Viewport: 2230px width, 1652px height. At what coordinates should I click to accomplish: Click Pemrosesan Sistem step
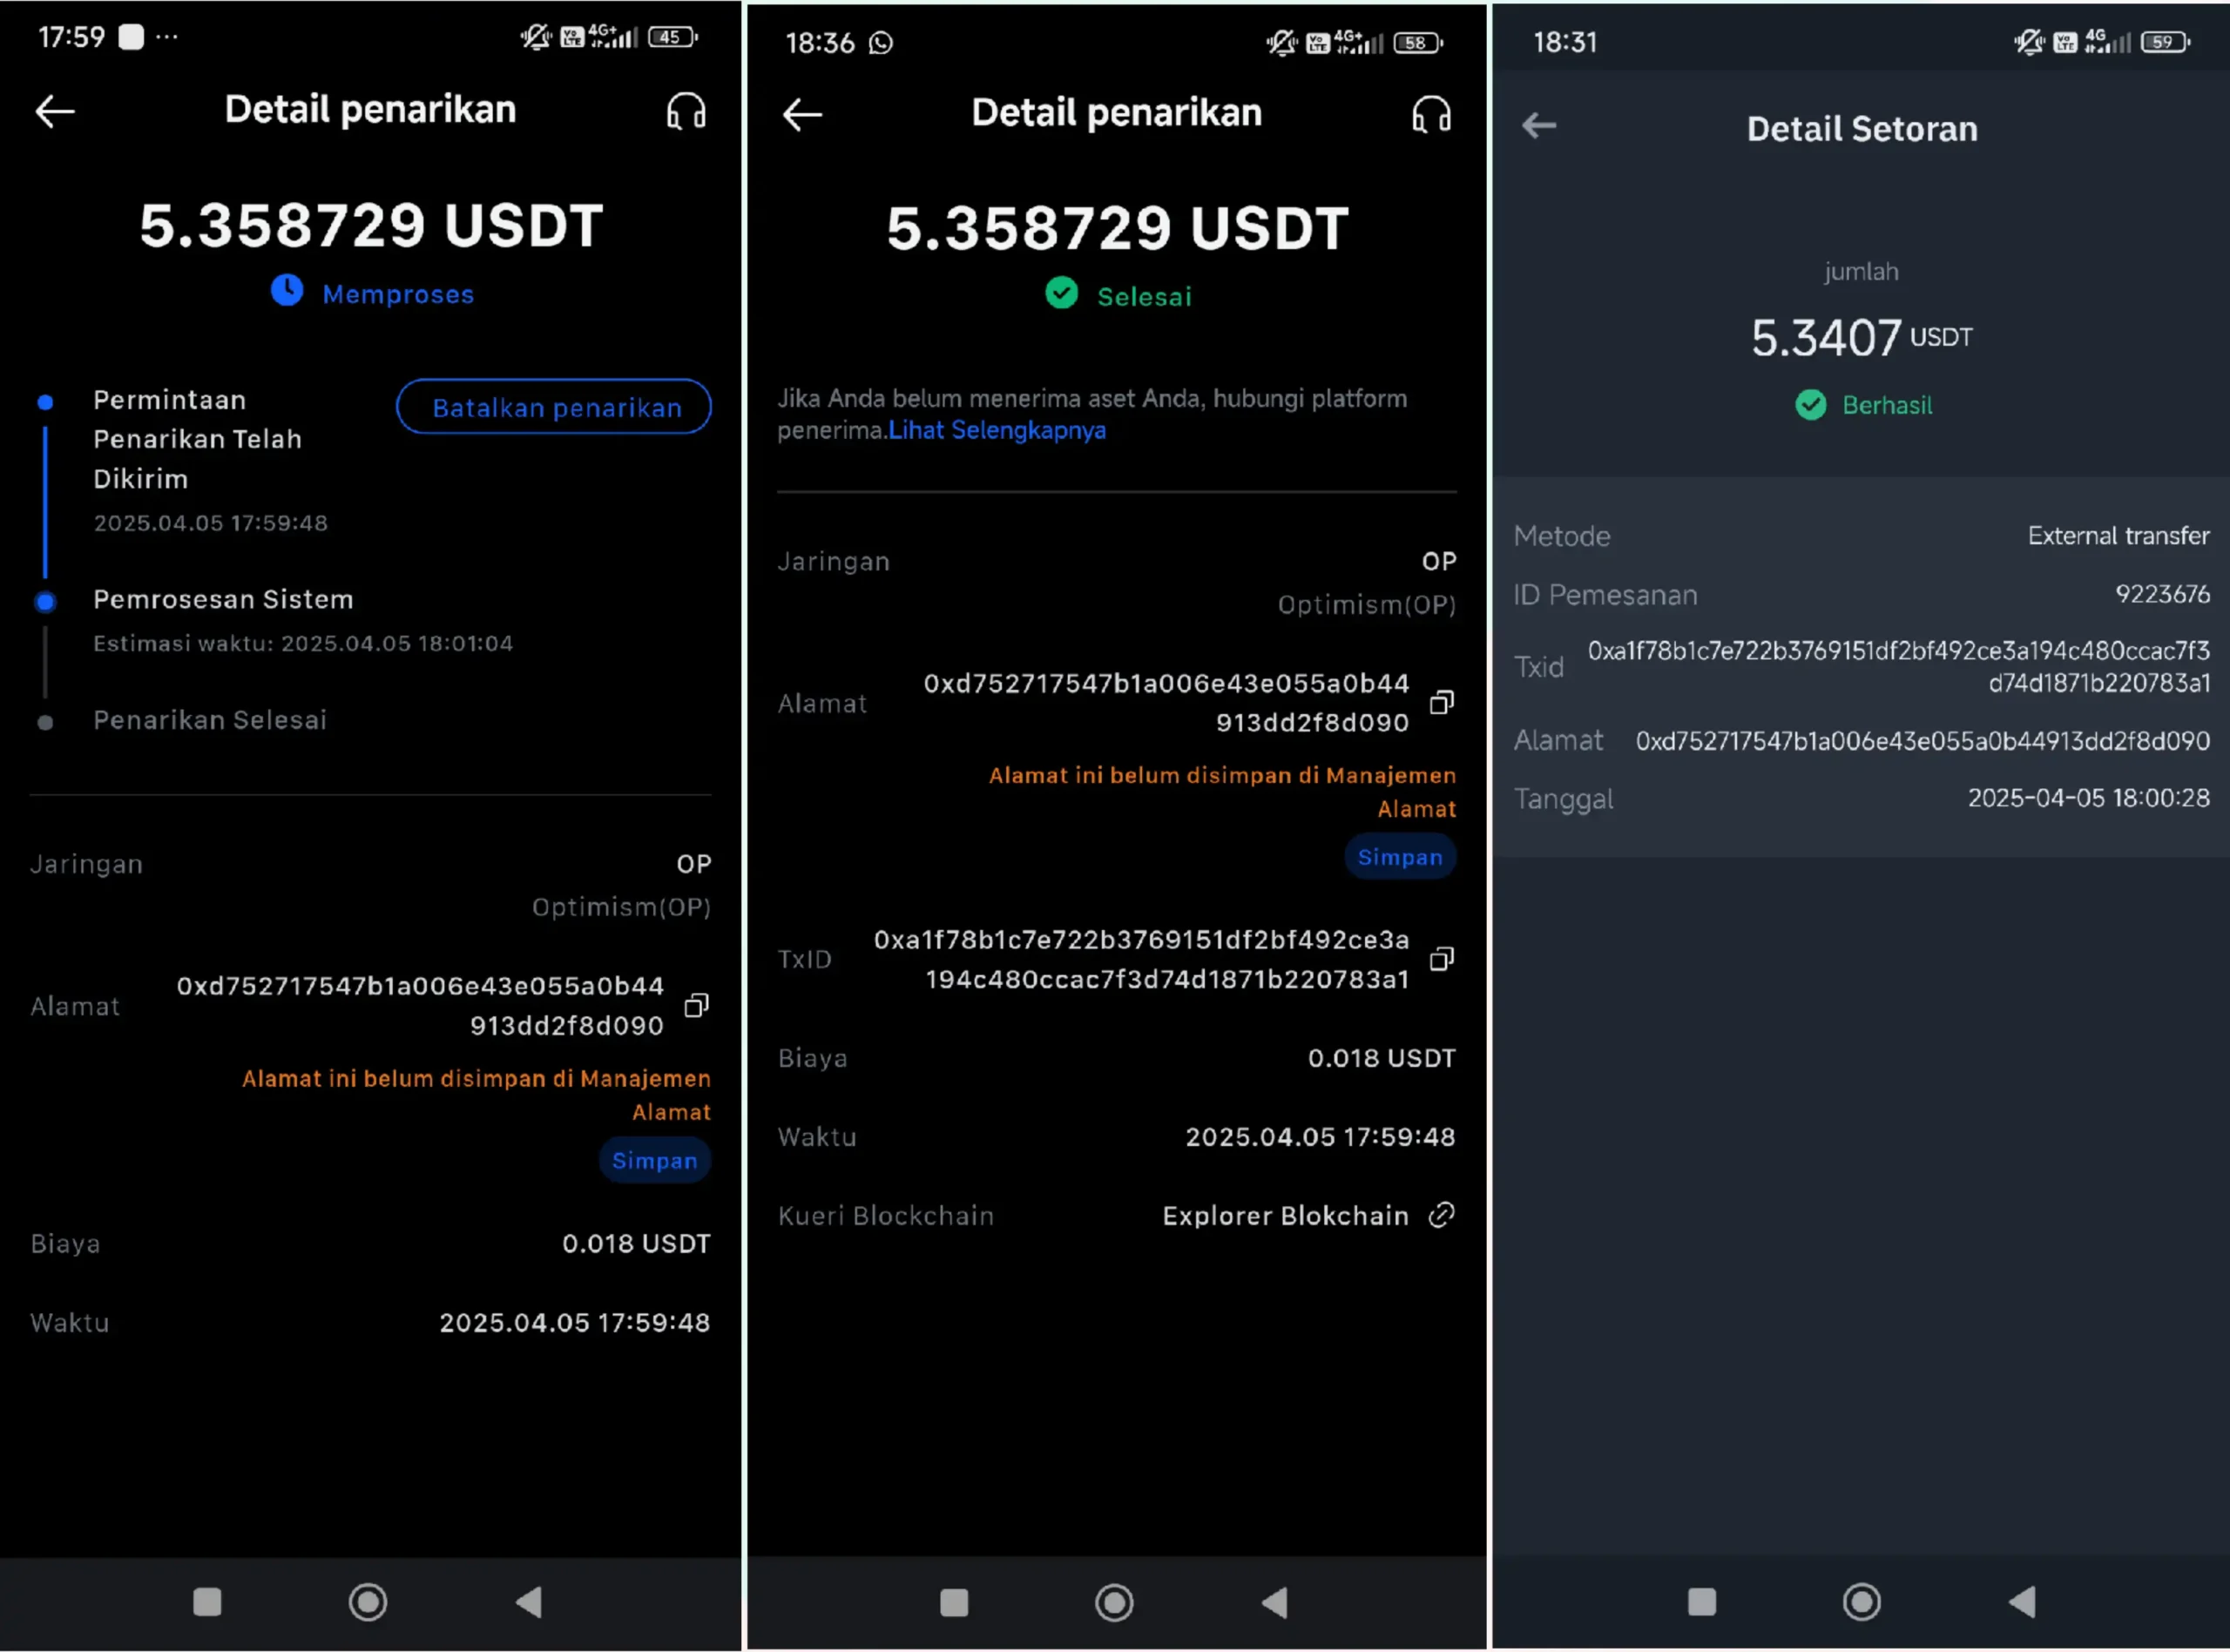coord(223,600)
